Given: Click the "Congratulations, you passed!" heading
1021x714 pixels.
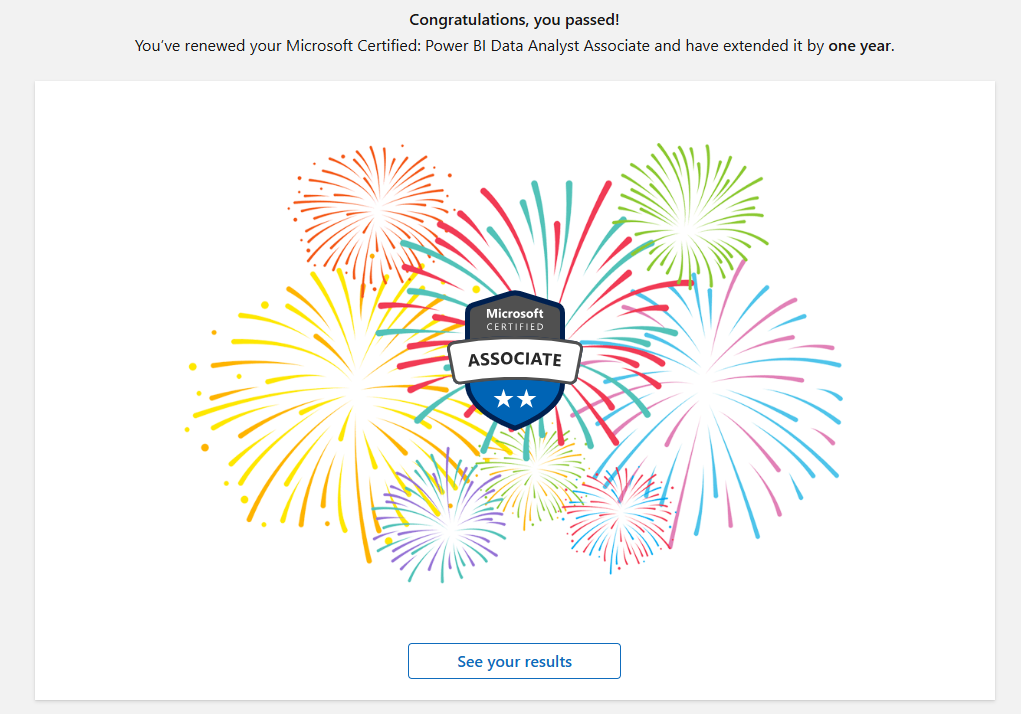Looking at the screenshot, I should pos(514,19).
